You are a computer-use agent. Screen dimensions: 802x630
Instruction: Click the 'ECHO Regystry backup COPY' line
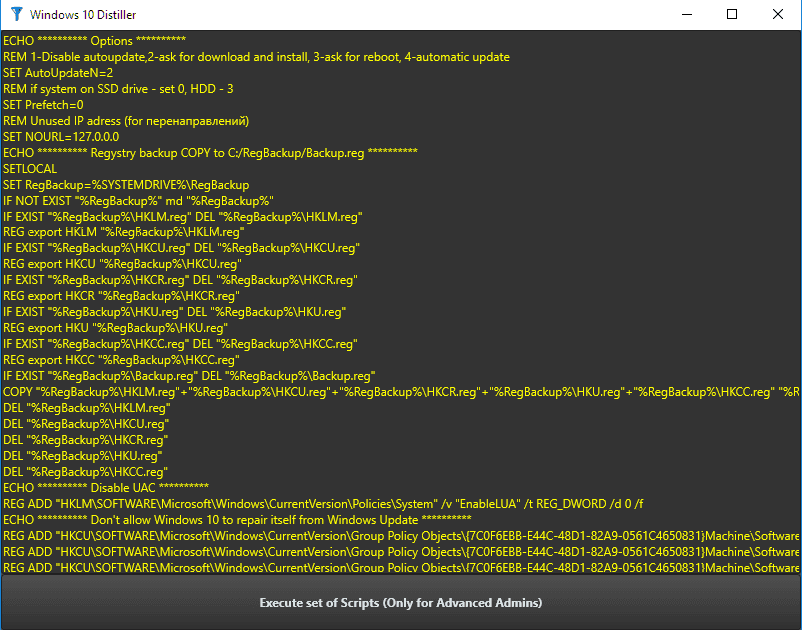[210, 153]
